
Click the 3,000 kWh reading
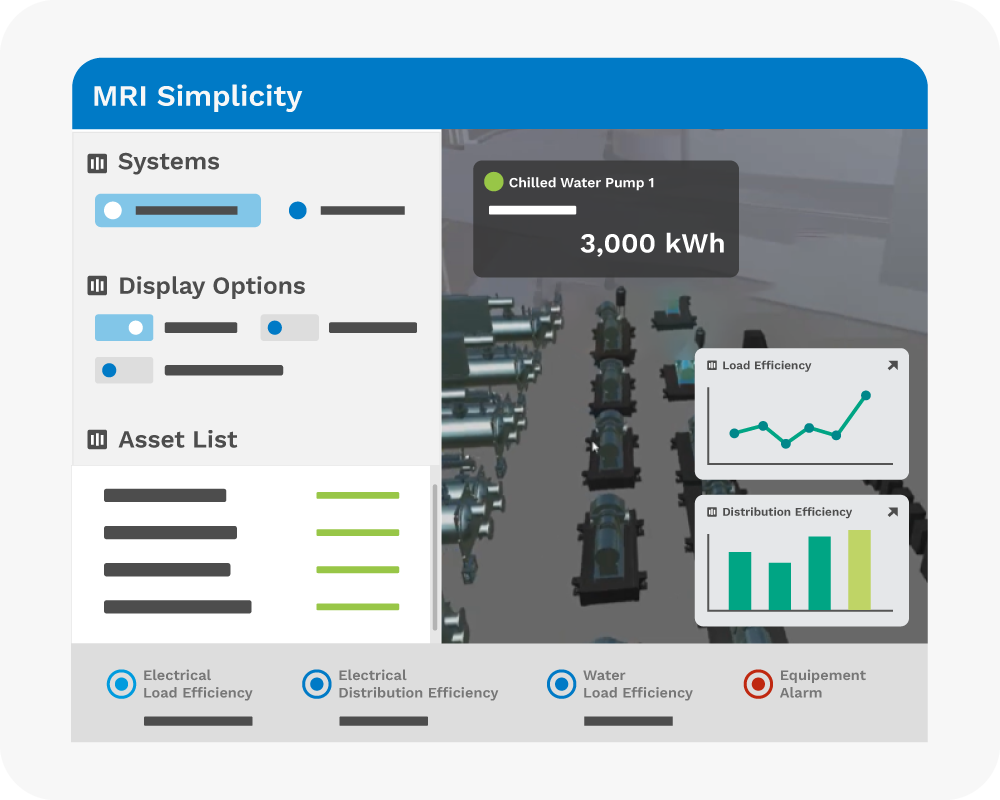tap(652, 244)
